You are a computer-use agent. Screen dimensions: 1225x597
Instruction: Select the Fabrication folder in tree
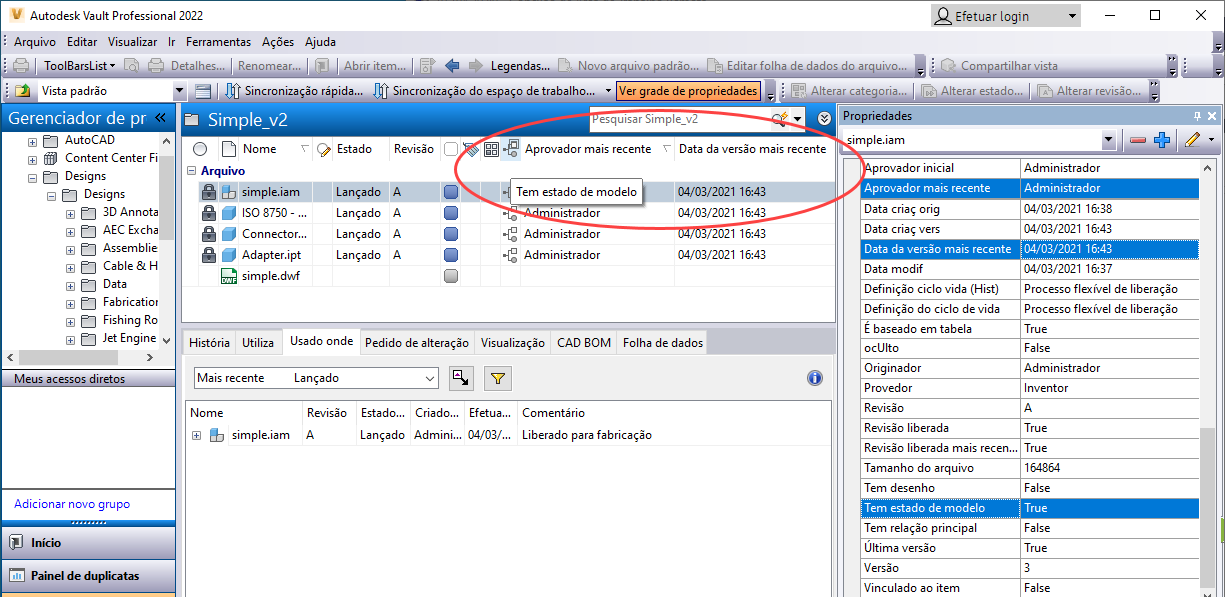tap(131, 302)
